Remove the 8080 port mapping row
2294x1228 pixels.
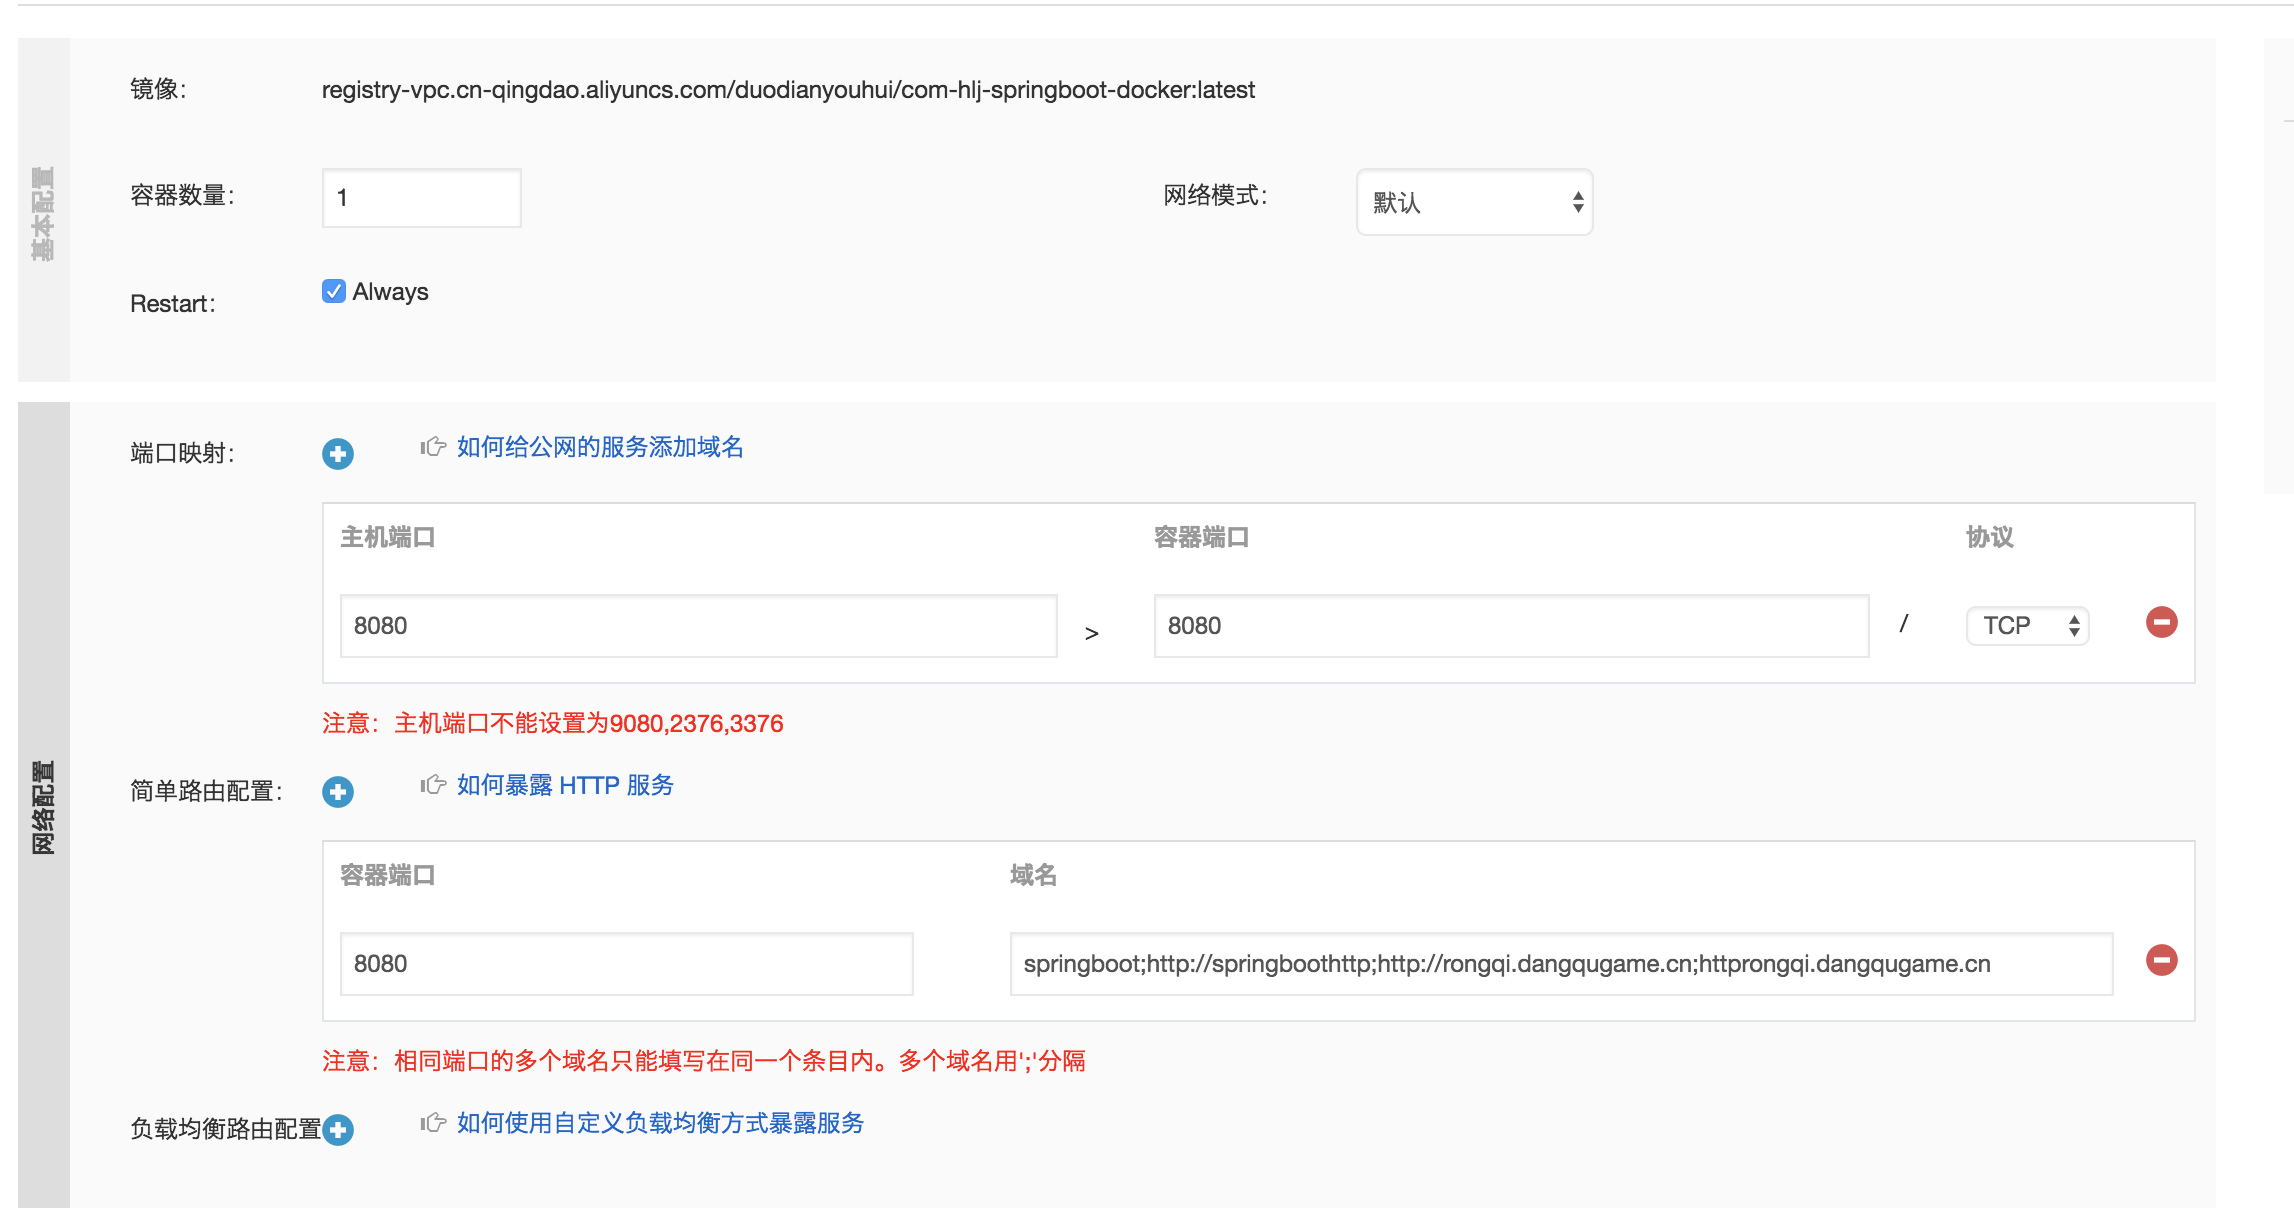pos(2161,622)
